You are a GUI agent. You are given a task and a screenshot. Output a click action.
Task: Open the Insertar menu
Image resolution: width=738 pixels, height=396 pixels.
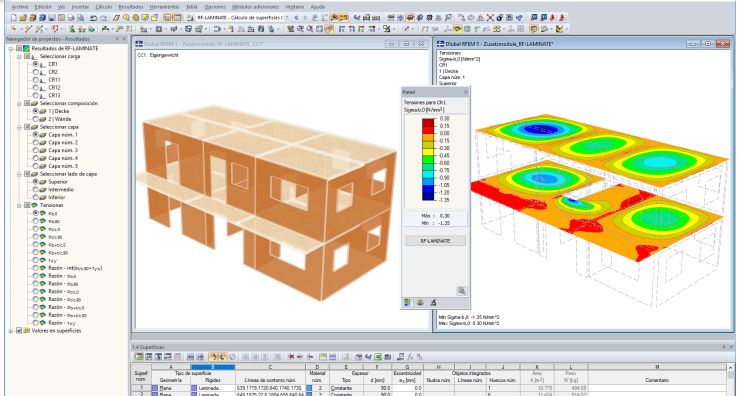pyautogui.click(x=80, y=7)
